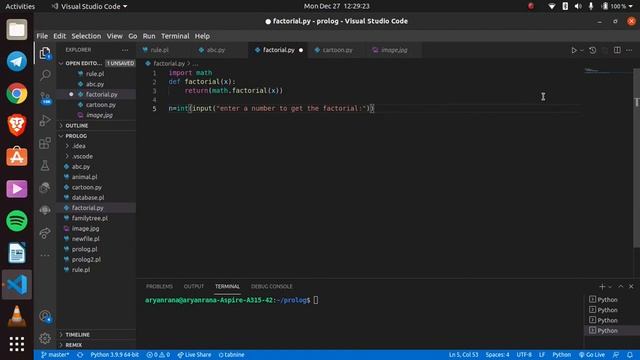Show Applications grid in the dock
The height and width of the screenshot is (360, 640).
pyautogui.click(x=17, y=344)
